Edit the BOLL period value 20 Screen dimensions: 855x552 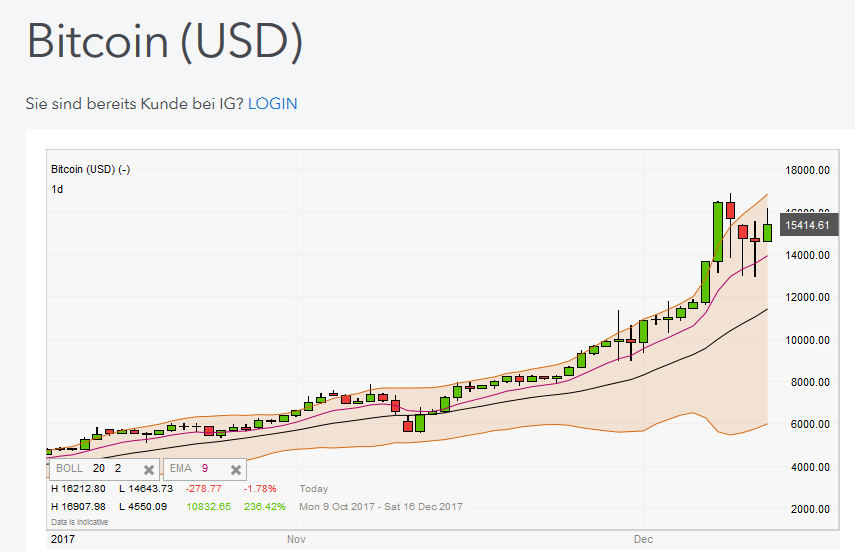[99, 469]
